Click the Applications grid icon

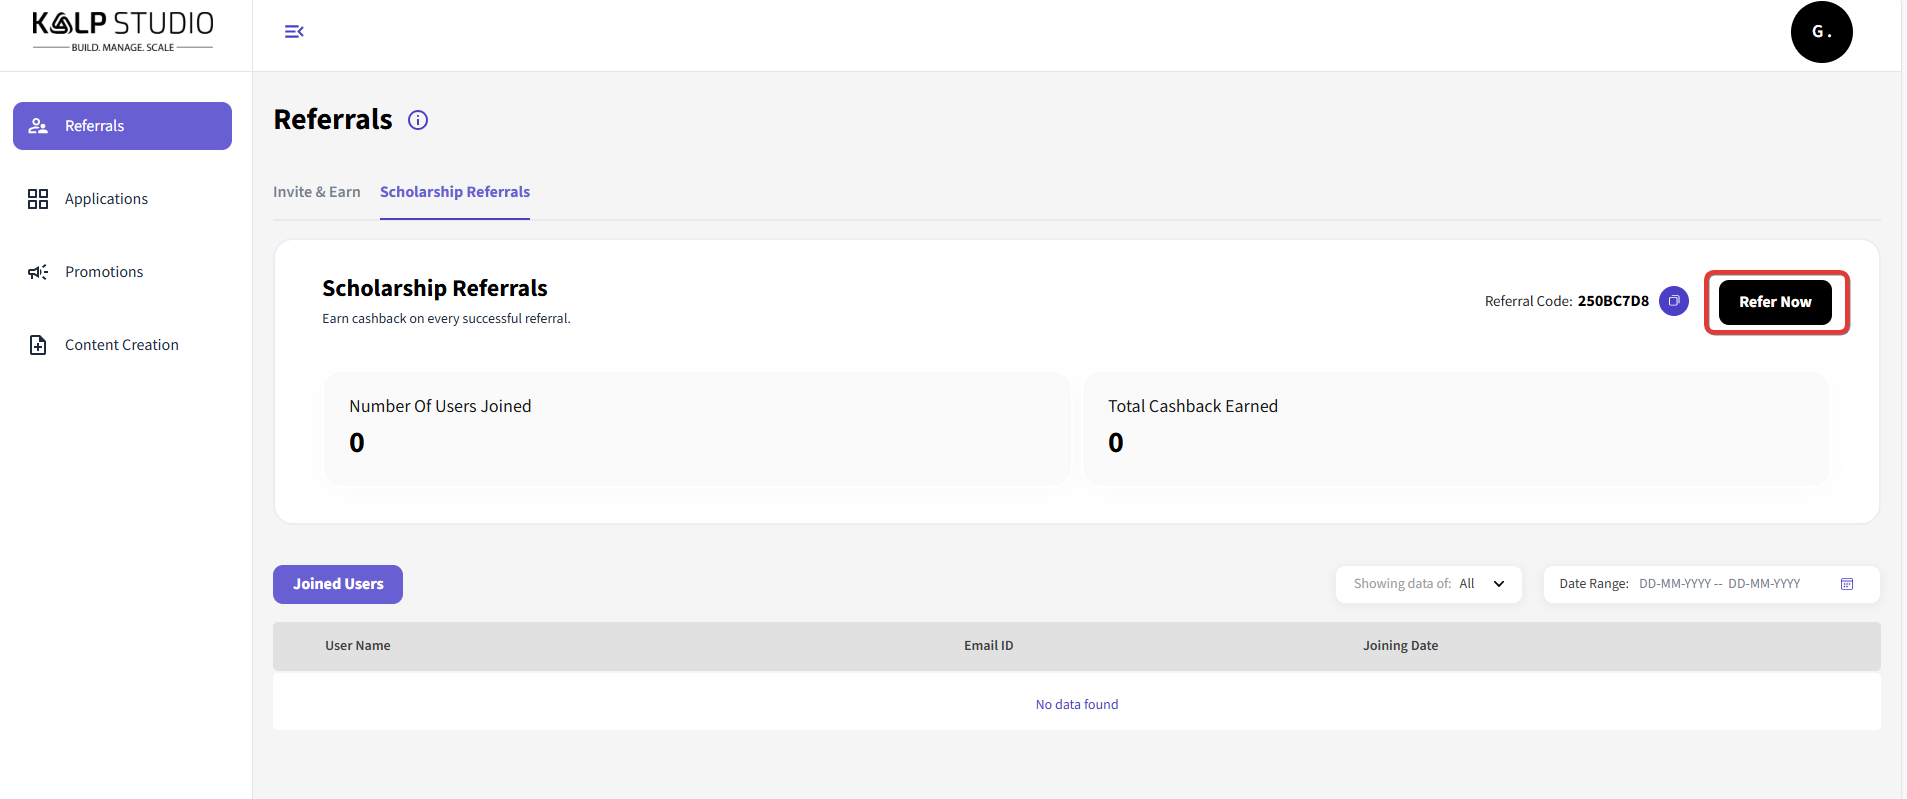38,199
